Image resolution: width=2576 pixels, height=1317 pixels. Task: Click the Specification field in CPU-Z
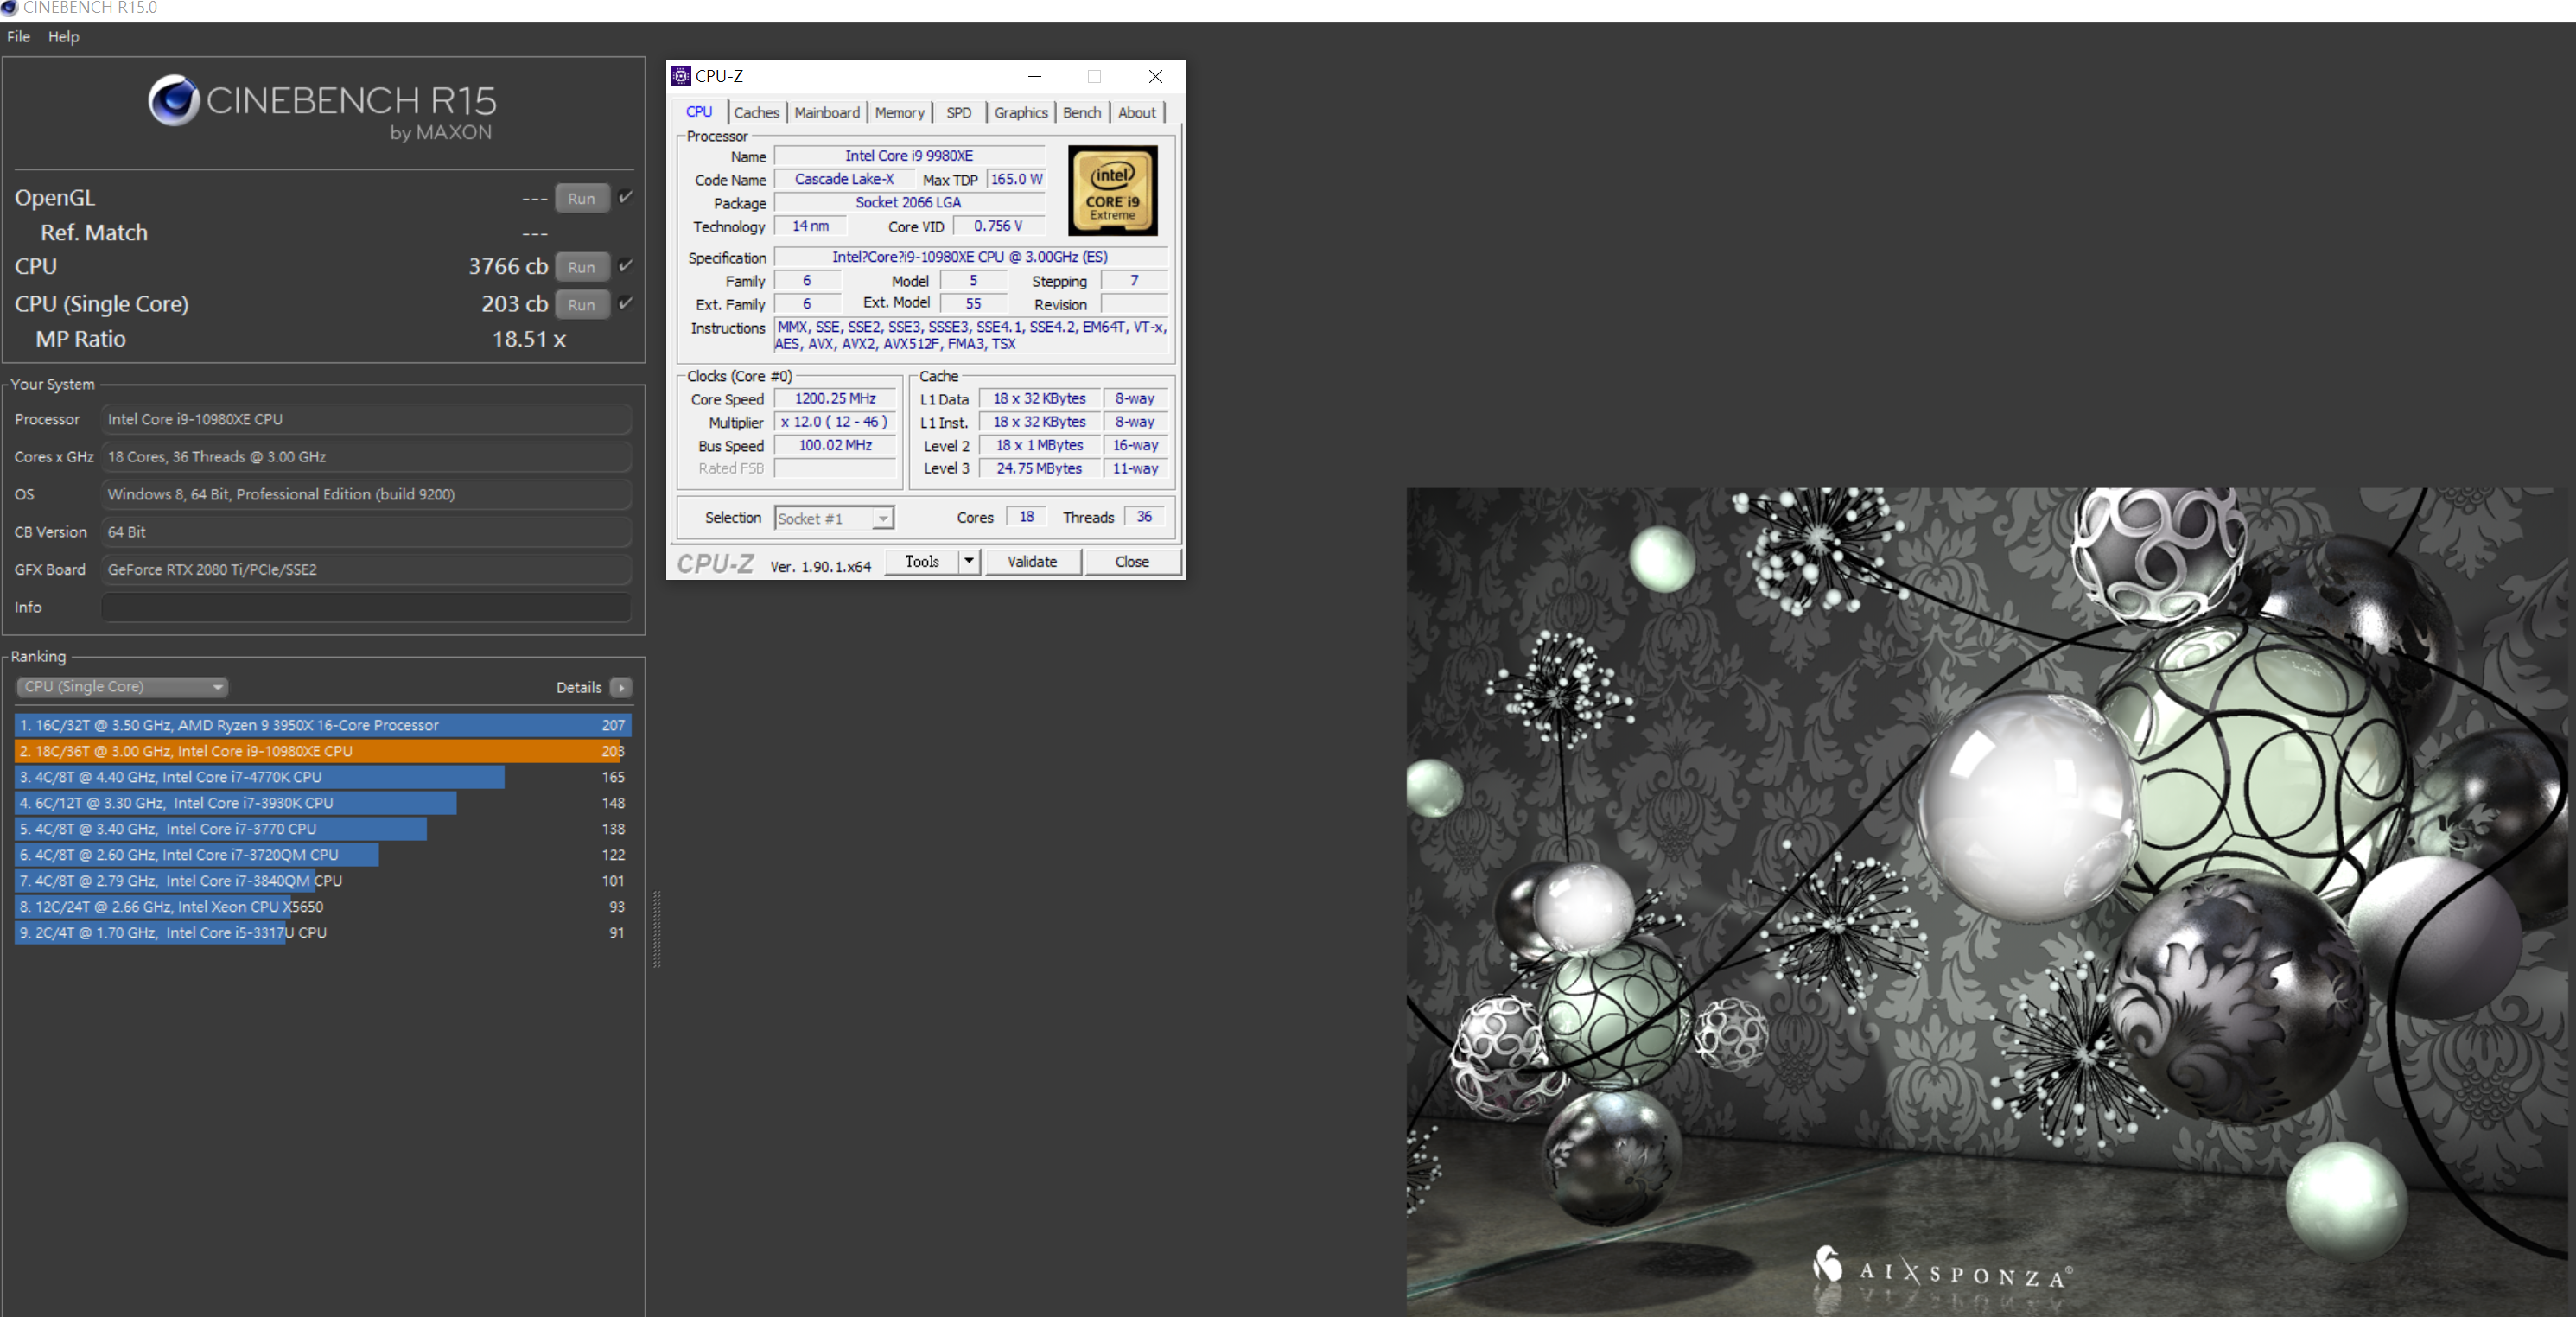970,257
